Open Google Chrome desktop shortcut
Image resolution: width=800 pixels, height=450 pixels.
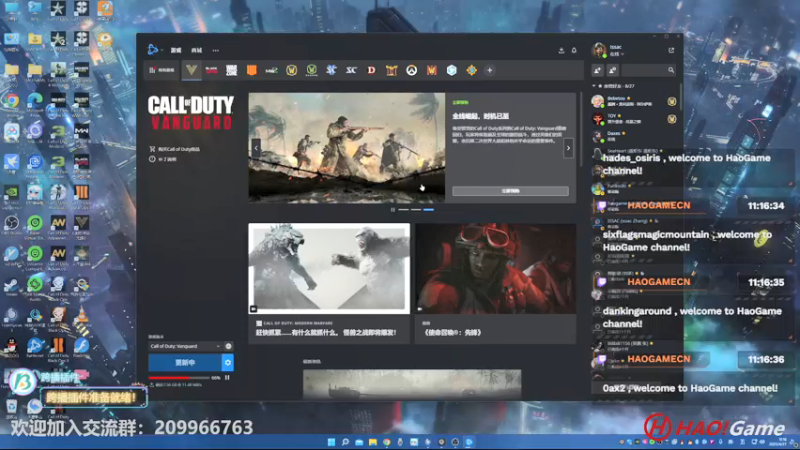click(11, 103)
